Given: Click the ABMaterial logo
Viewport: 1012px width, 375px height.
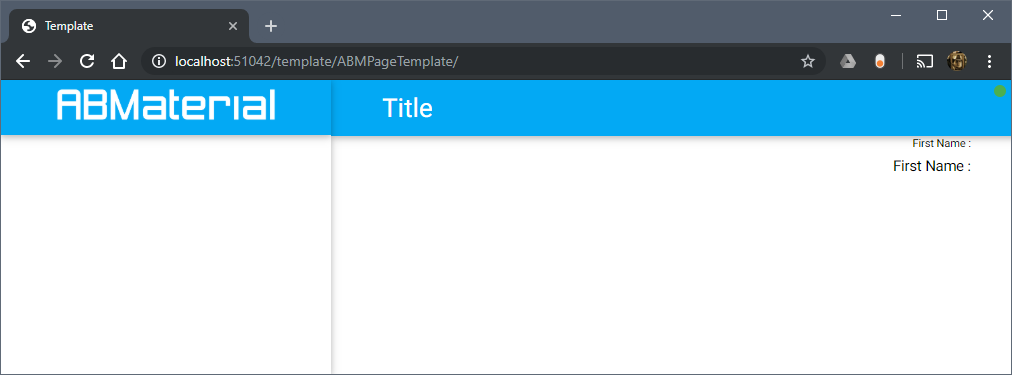Looking at the screenshot, I should pyautogui.click(x=167, y=105).
